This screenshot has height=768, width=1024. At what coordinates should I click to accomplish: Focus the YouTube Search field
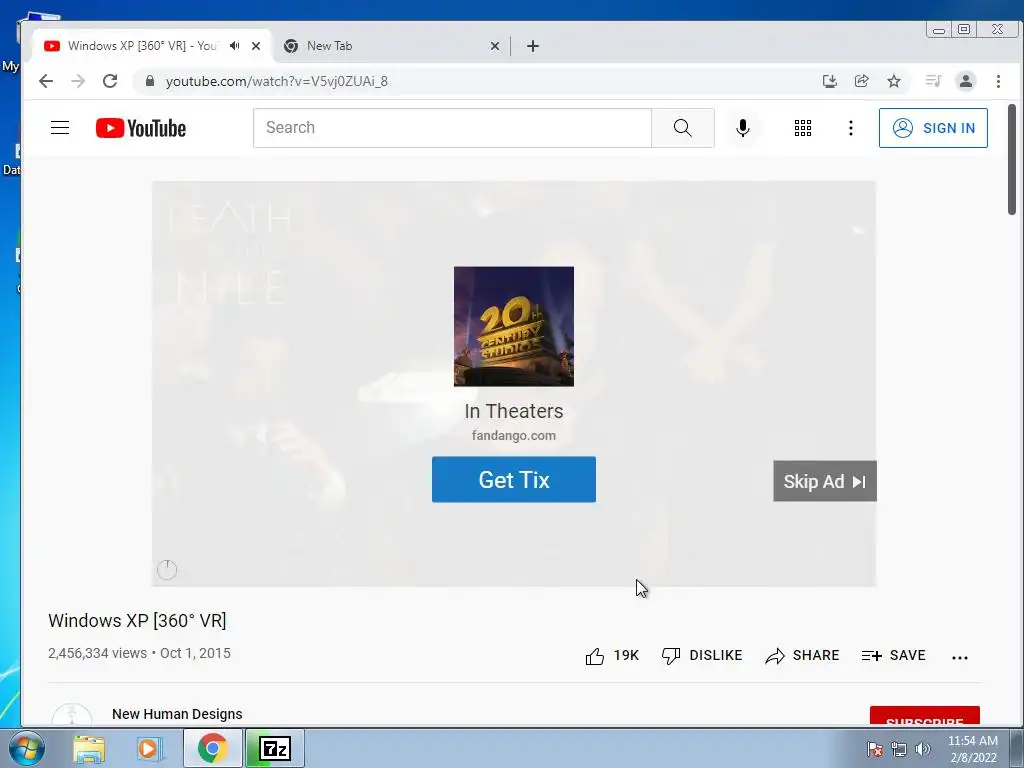pyautogui.click(x=452, y=127)
